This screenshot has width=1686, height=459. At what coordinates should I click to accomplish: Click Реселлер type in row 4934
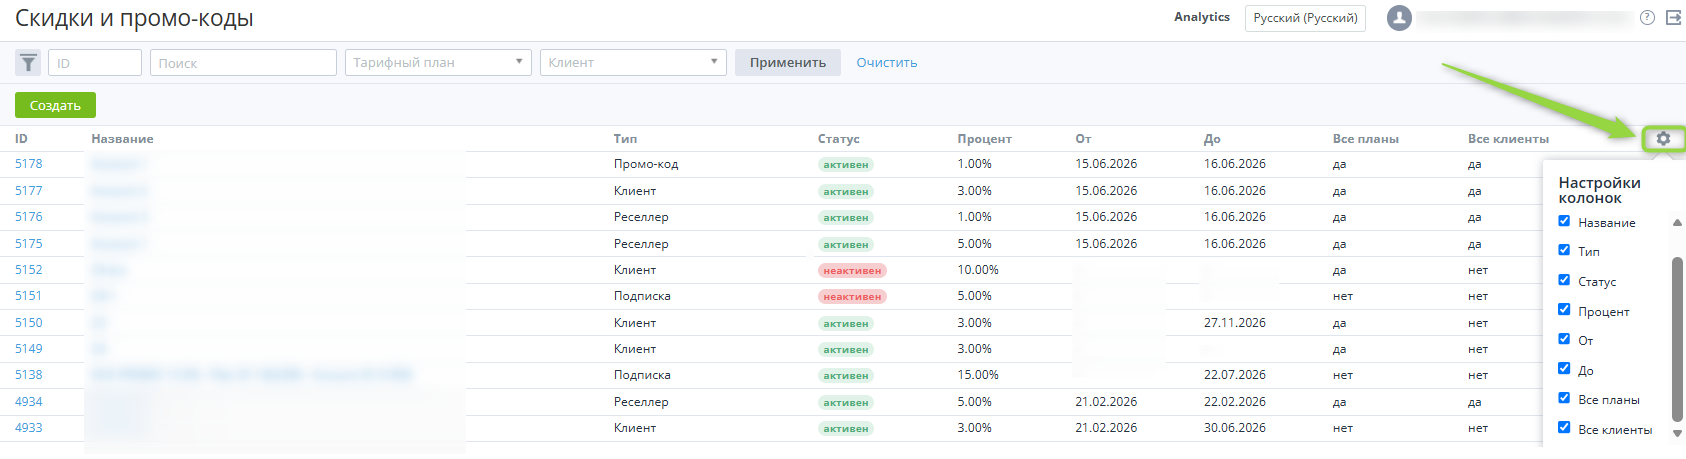point(641,402)
